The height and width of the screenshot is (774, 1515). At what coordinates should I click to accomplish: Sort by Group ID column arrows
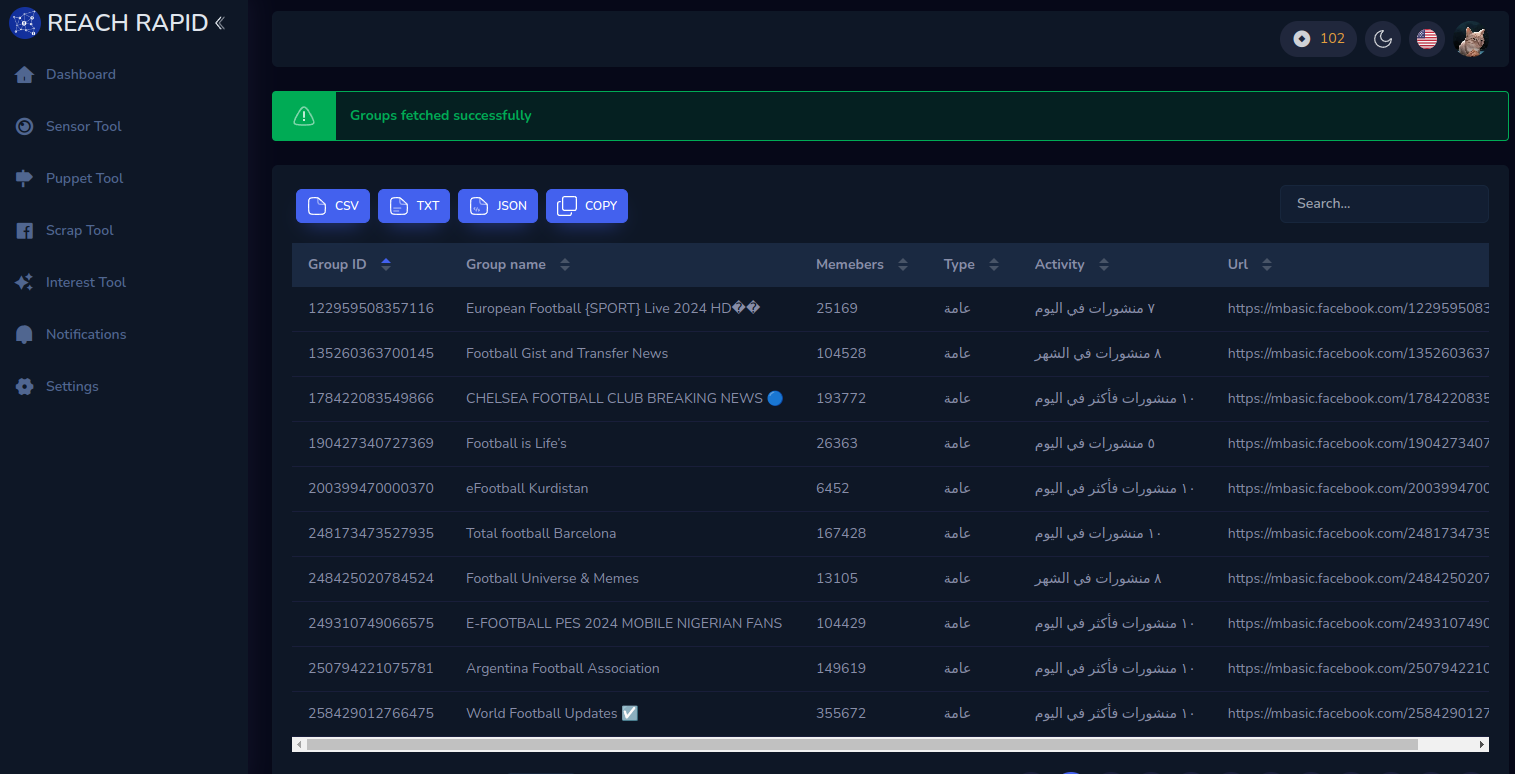click(x=386, y=265)
